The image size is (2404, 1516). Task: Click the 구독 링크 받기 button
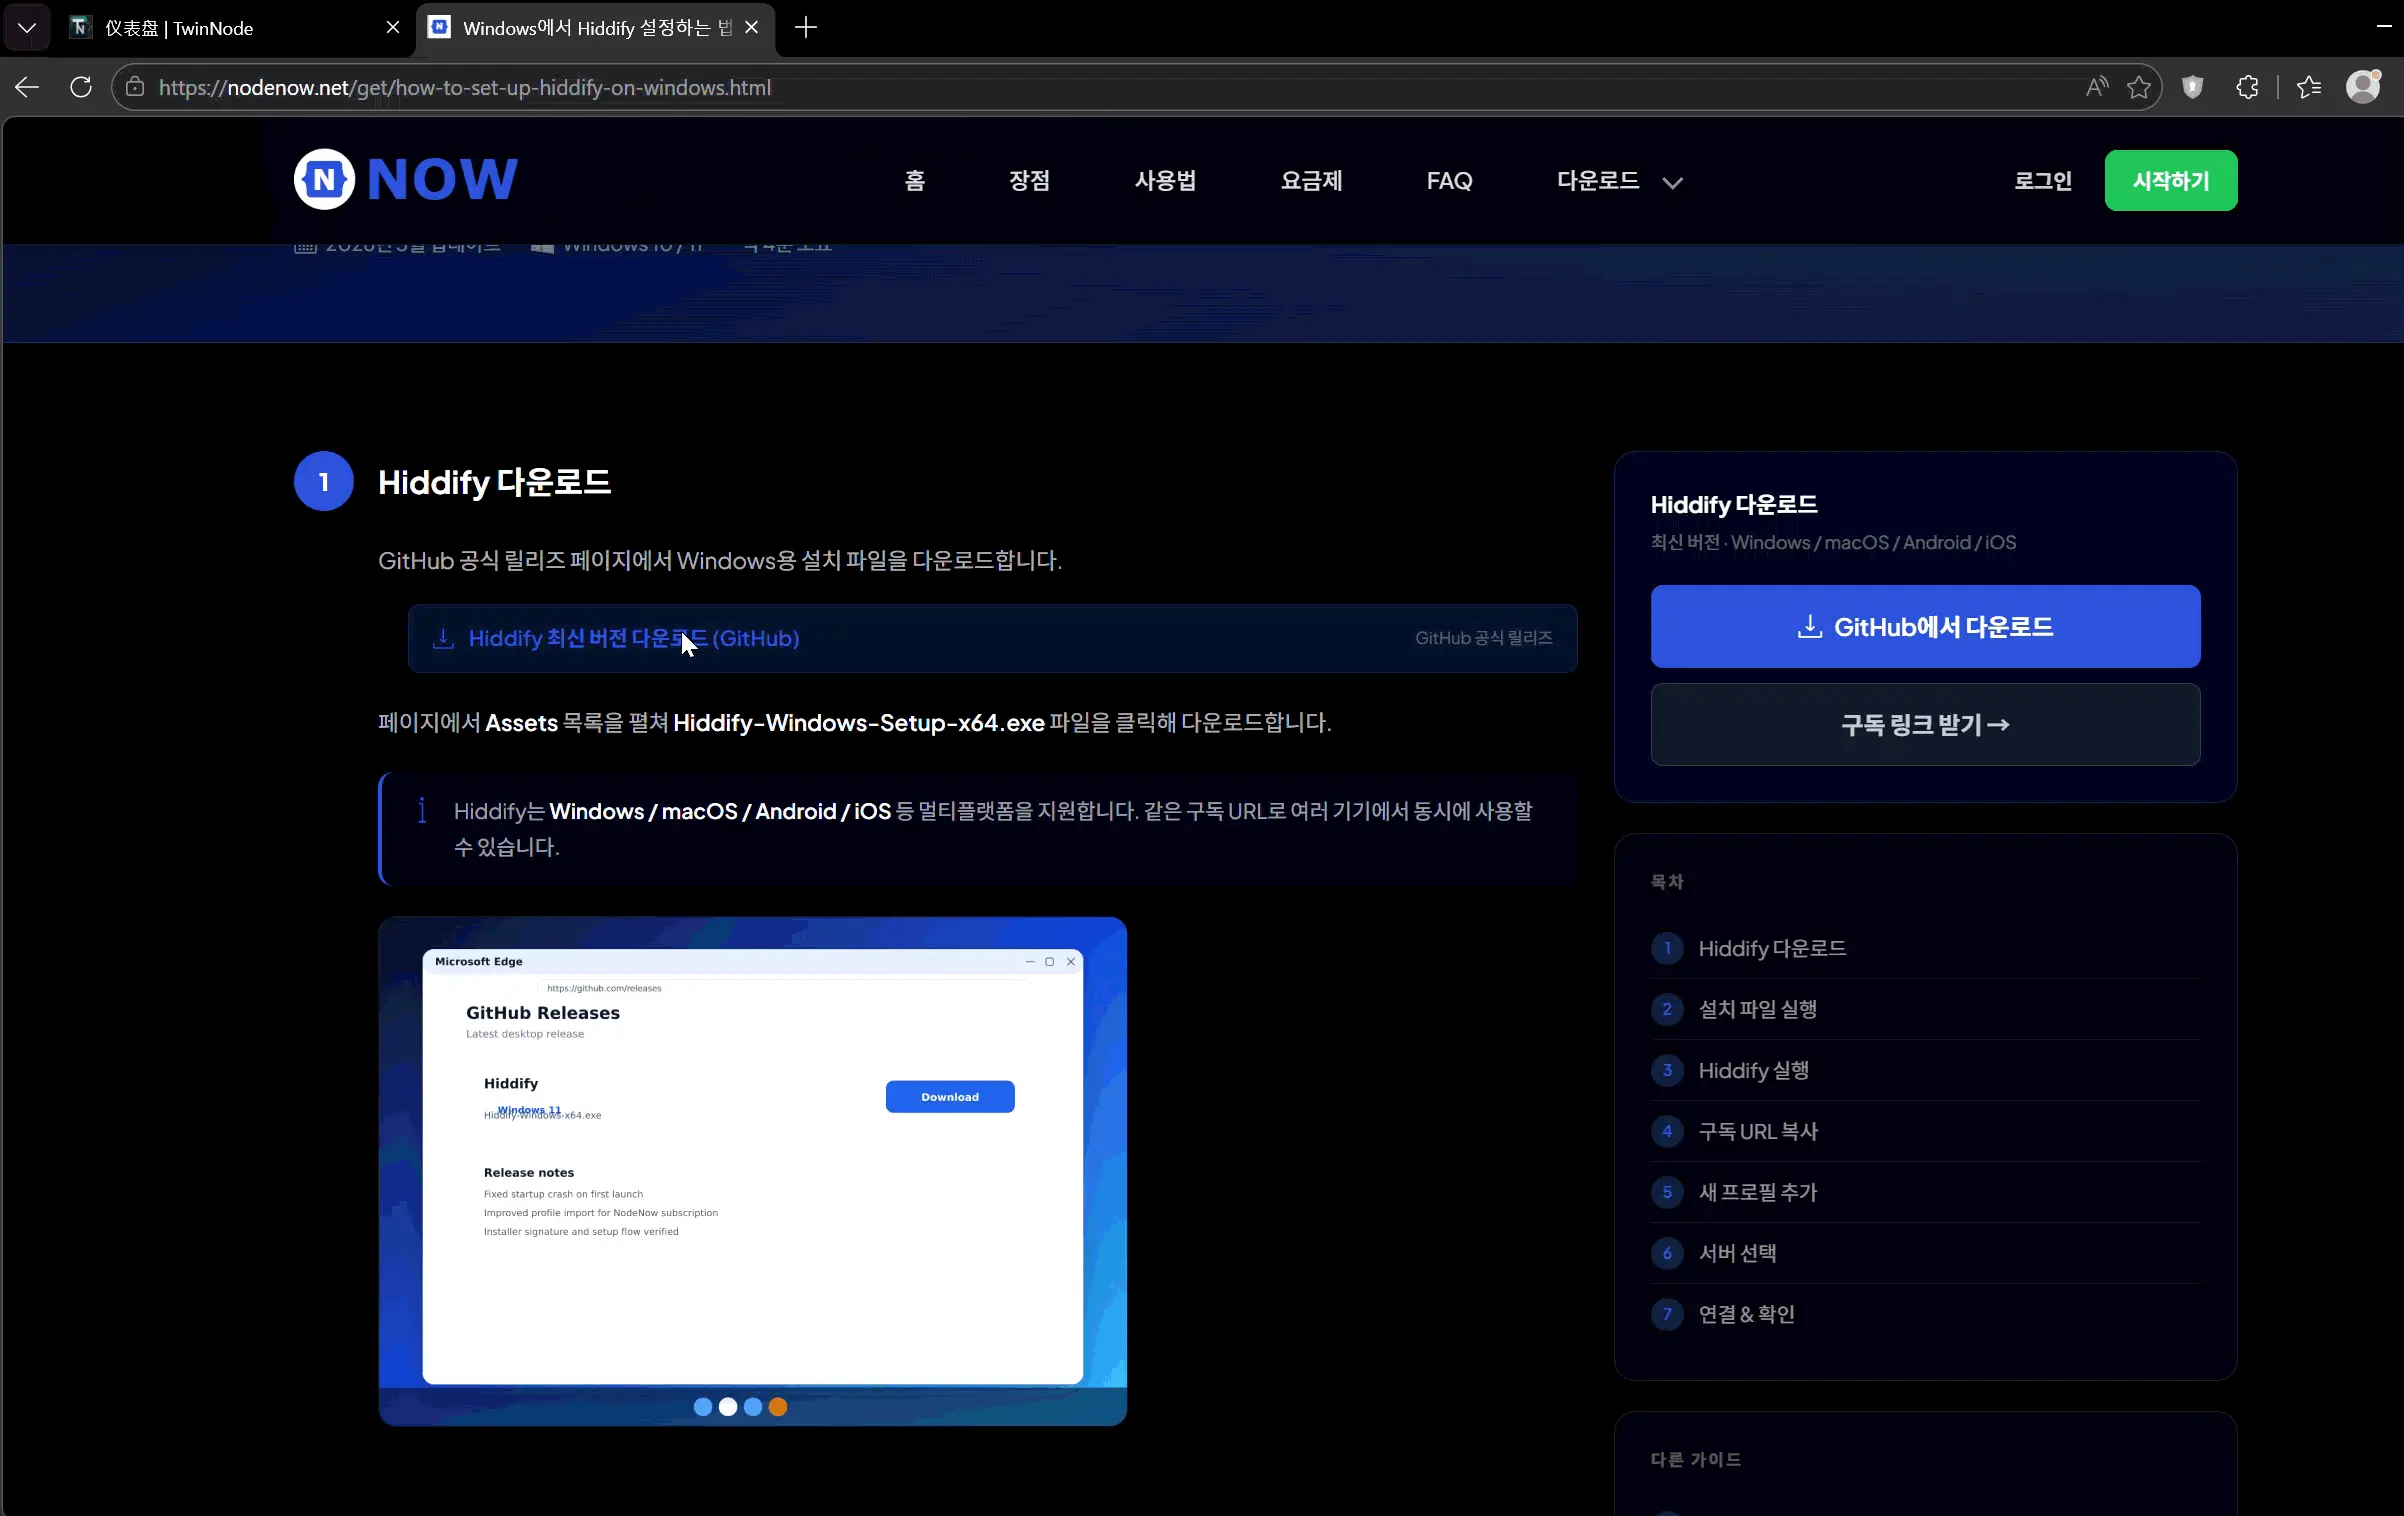1923,724
